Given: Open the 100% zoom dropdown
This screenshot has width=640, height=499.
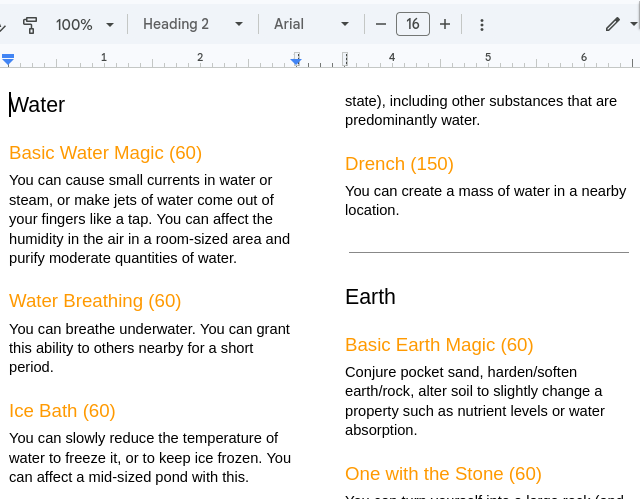Looking at the screenshot, I should (x=85, y=24).
